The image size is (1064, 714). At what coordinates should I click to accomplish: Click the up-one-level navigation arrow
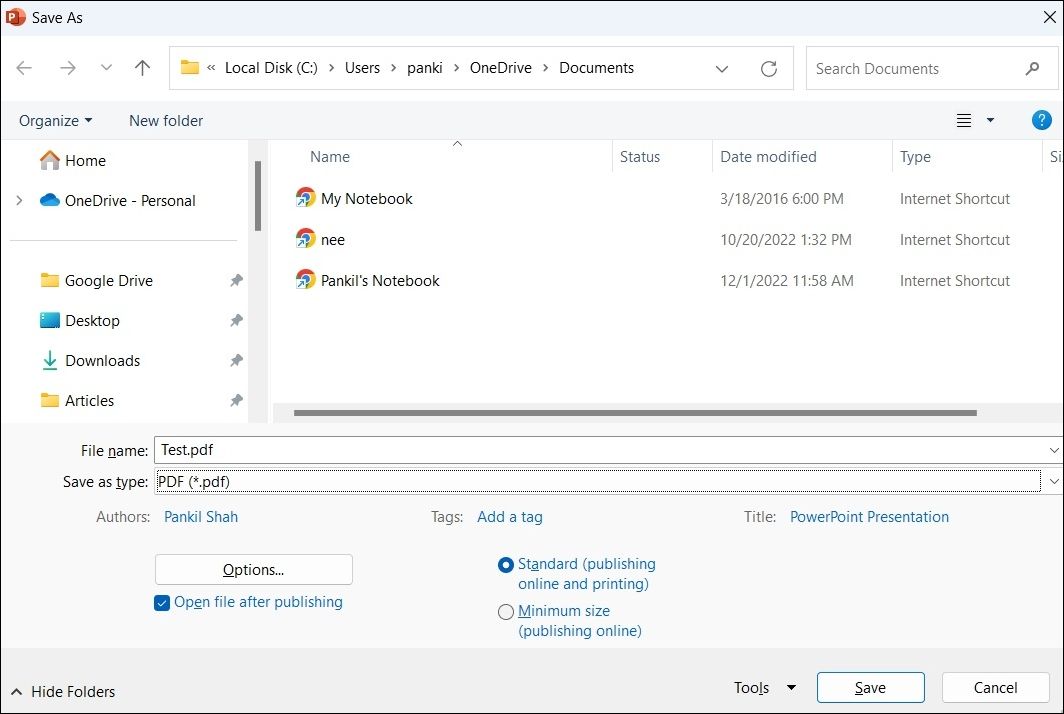(142, 68)
